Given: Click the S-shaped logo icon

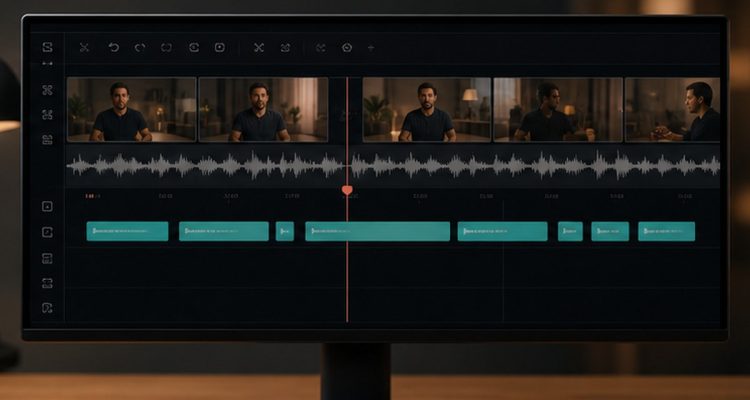Looking at the screenshot, I should [47, 47].
